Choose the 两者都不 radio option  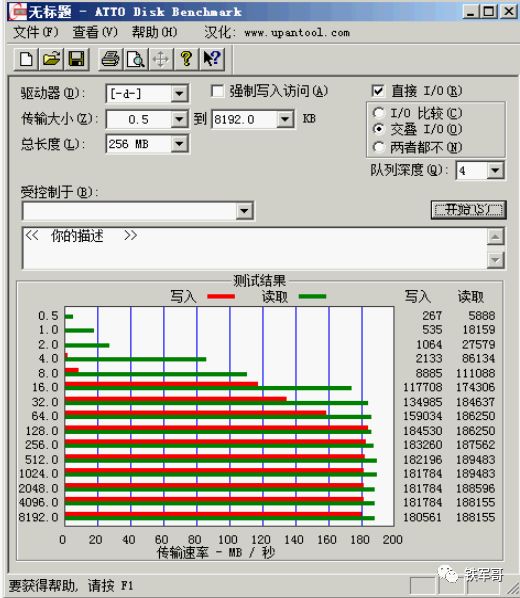click(x=378, y=147)
